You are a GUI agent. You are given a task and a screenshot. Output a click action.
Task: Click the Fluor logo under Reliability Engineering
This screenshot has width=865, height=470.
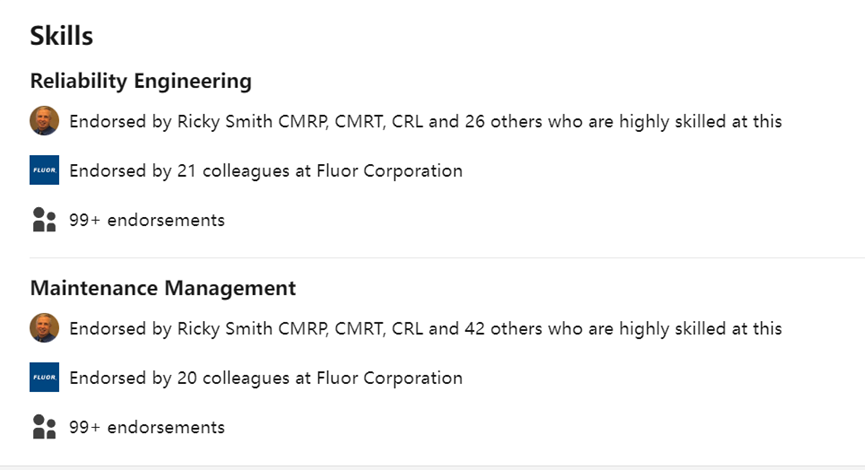coord(44,171)
